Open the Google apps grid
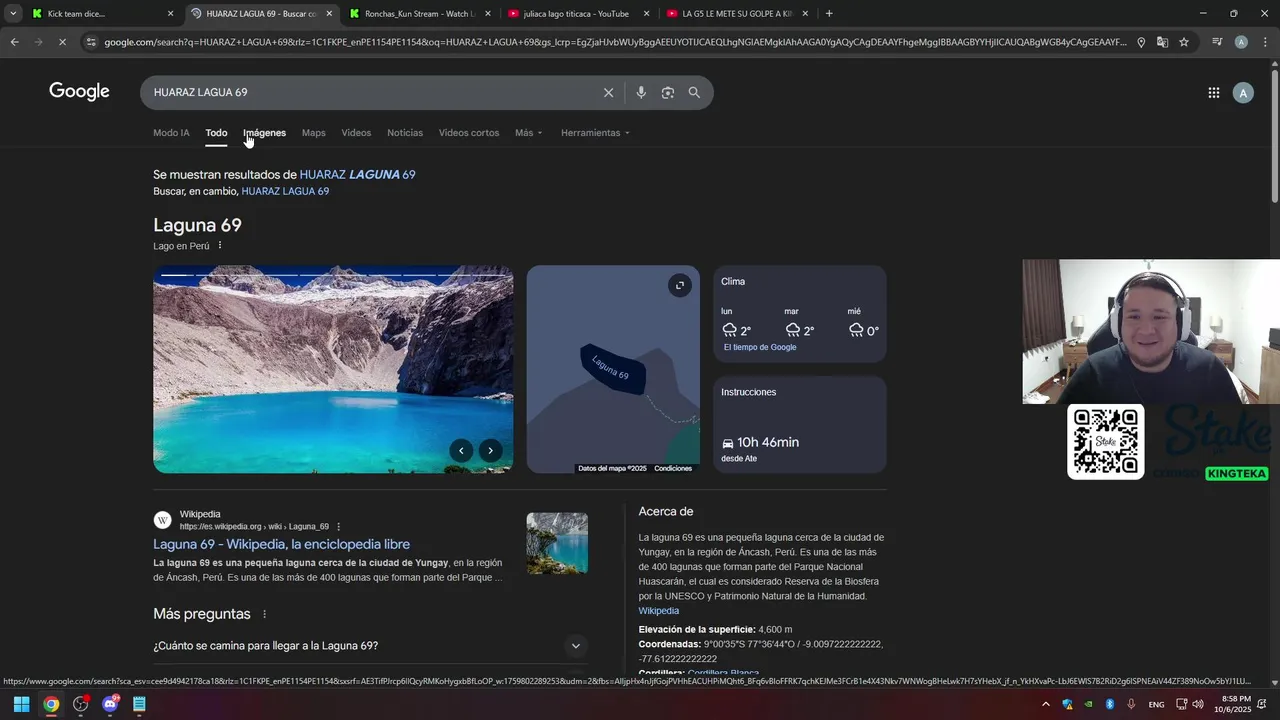The height and width of the screenshot is (720, 1280). coord(1213,92)
